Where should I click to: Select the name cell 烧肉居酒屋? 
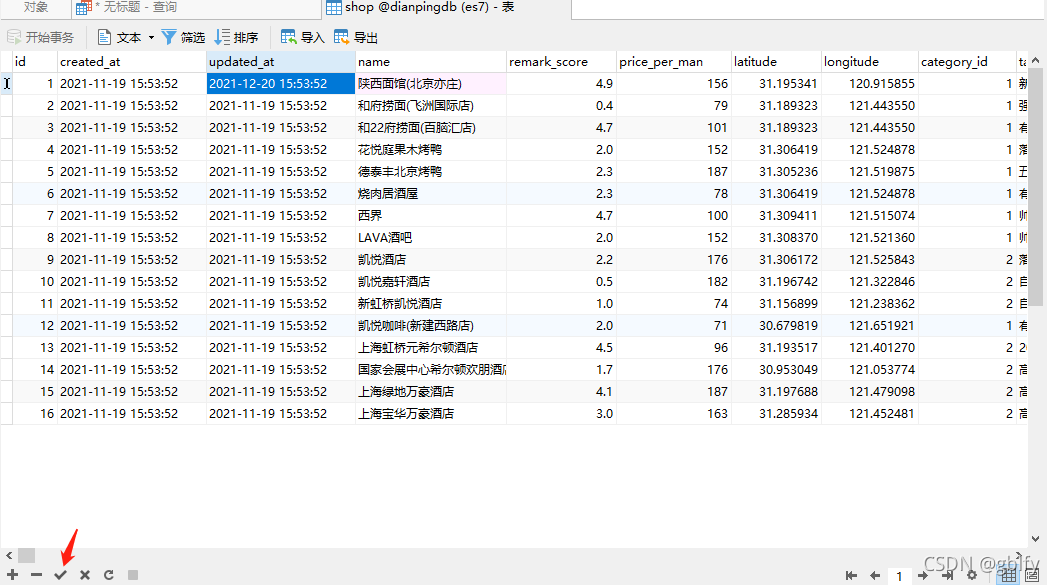431,194
